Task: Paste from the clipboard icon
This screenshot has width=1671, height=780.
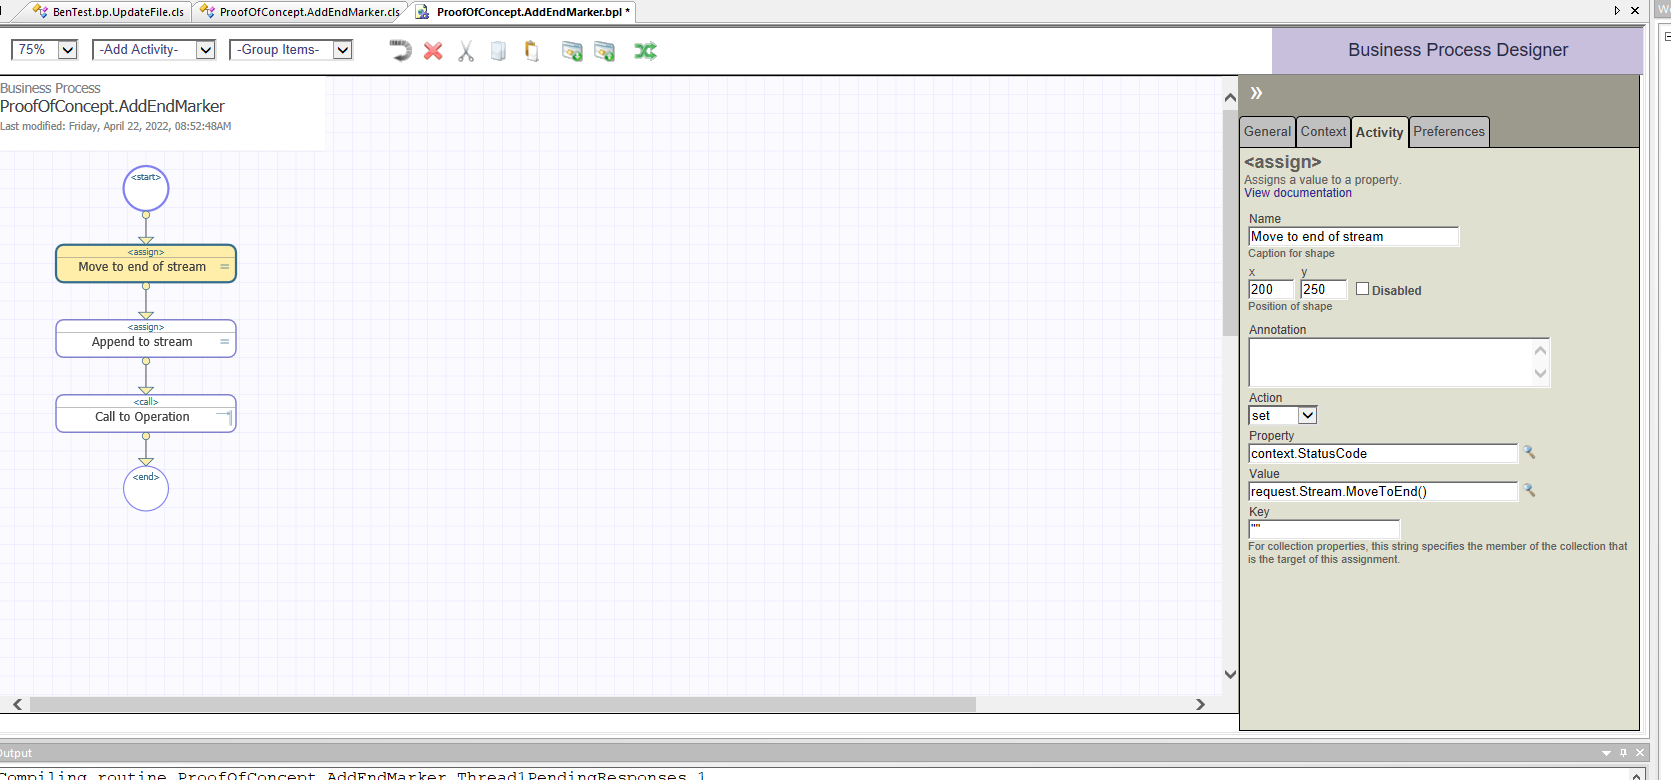Action: [532, 51]
